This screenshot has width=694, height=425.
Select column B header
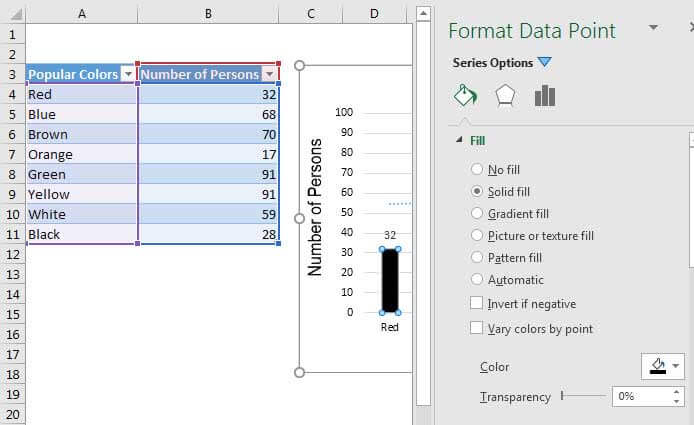pos(208,14)
